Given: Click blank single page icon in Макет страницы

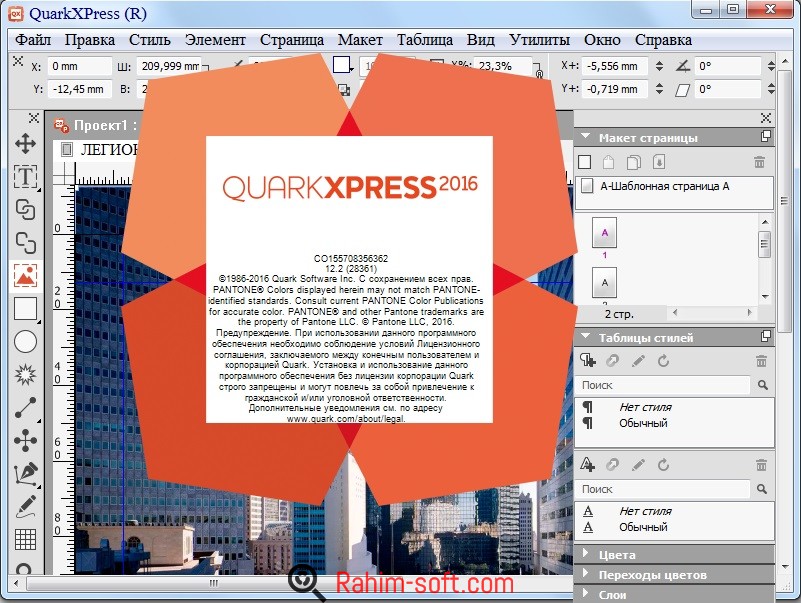Looking at the screenshot, I should click(x=585, y=163).
